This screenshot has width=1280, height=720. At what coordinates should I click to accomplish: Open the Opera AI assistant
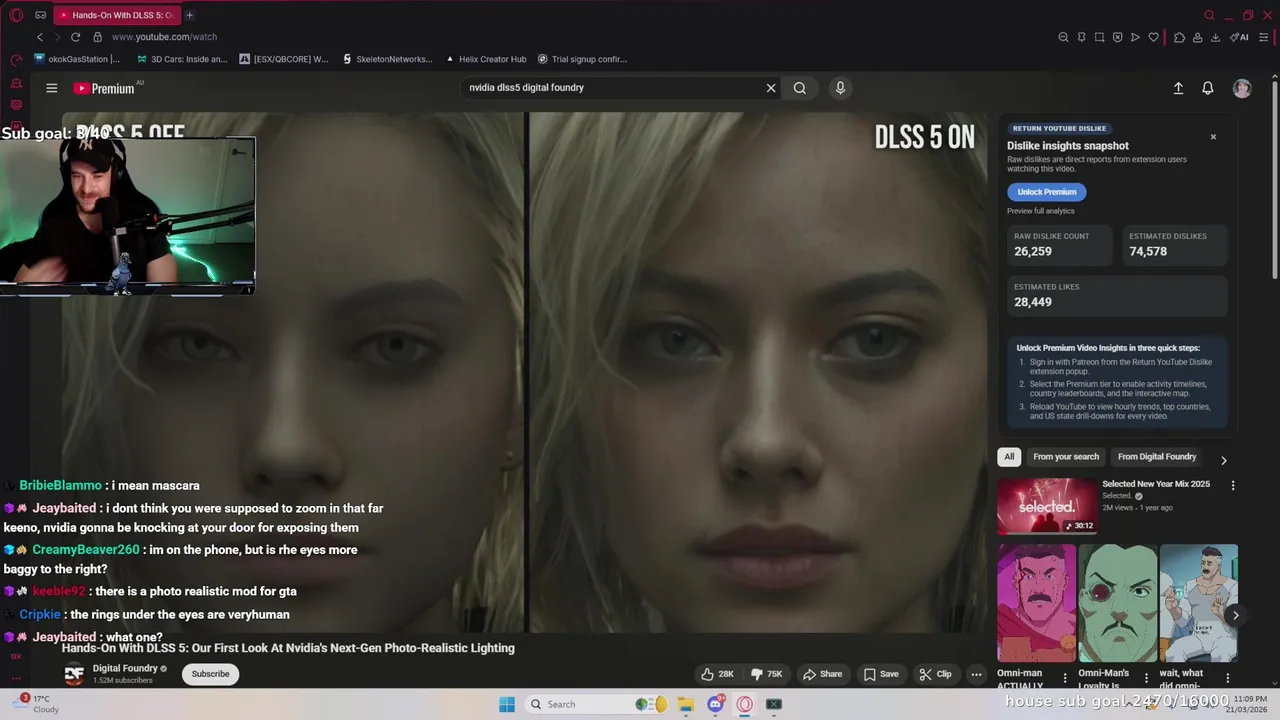[1240, 37]
